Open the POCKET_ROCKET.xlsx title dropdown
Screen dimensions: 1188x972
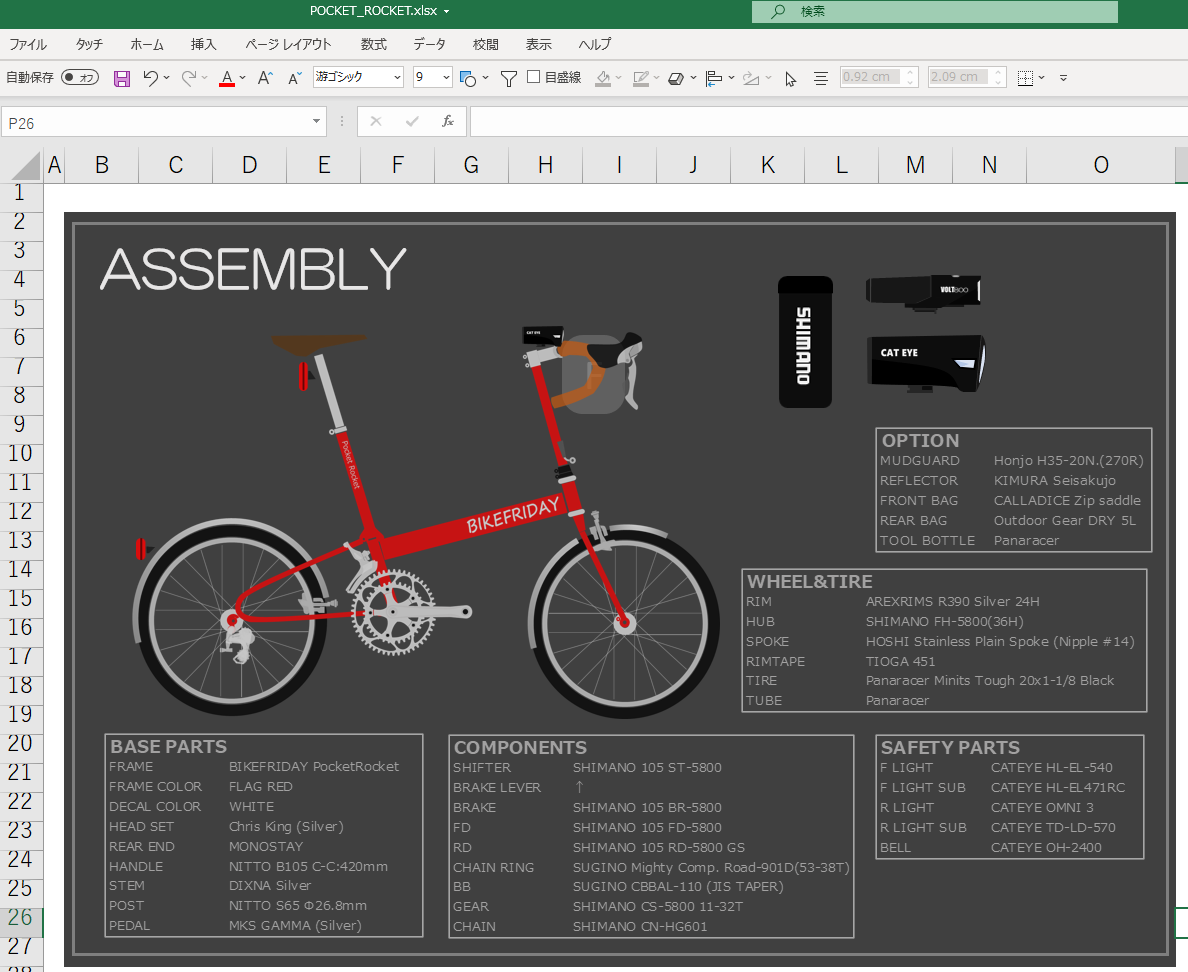[x=446, y=11]
